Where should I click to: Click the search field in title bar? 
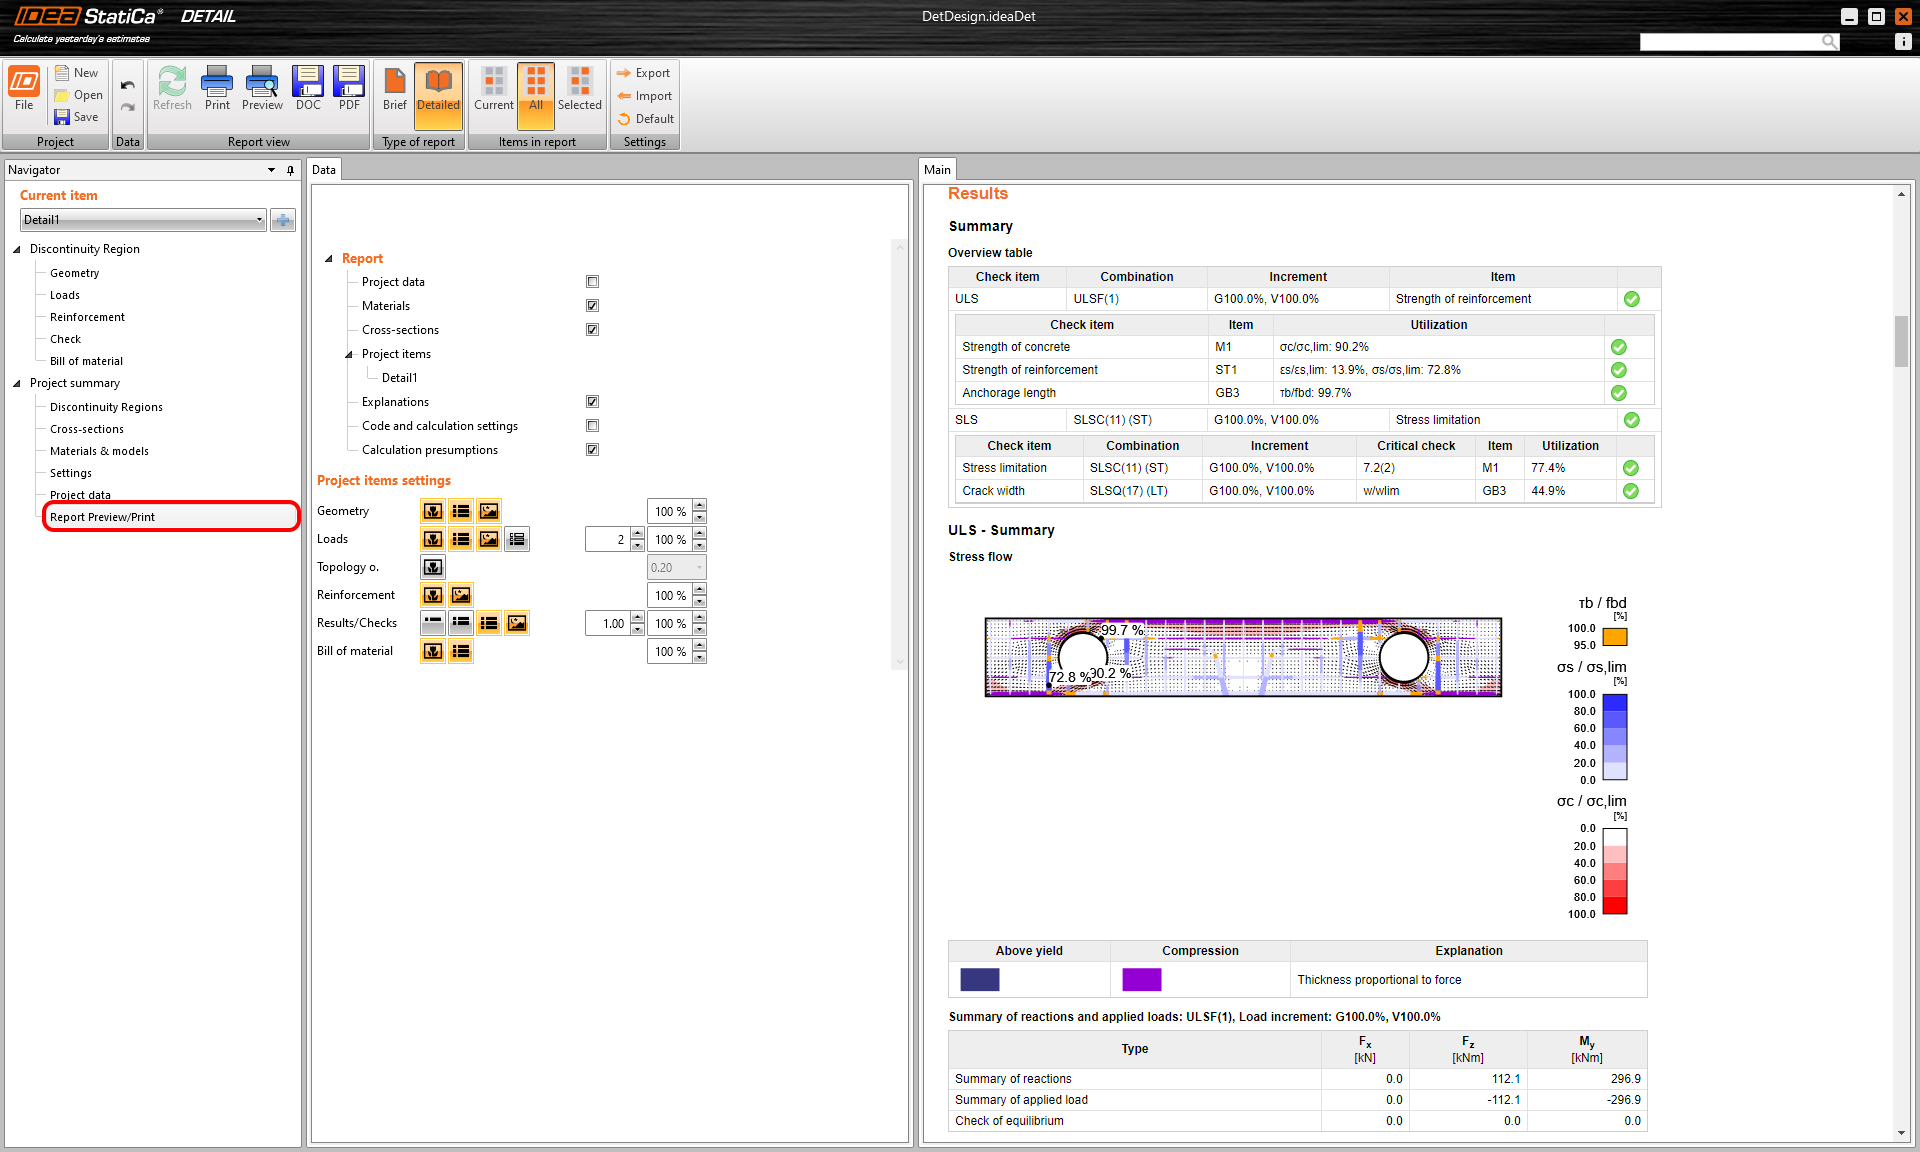[x=1730, y=41]
